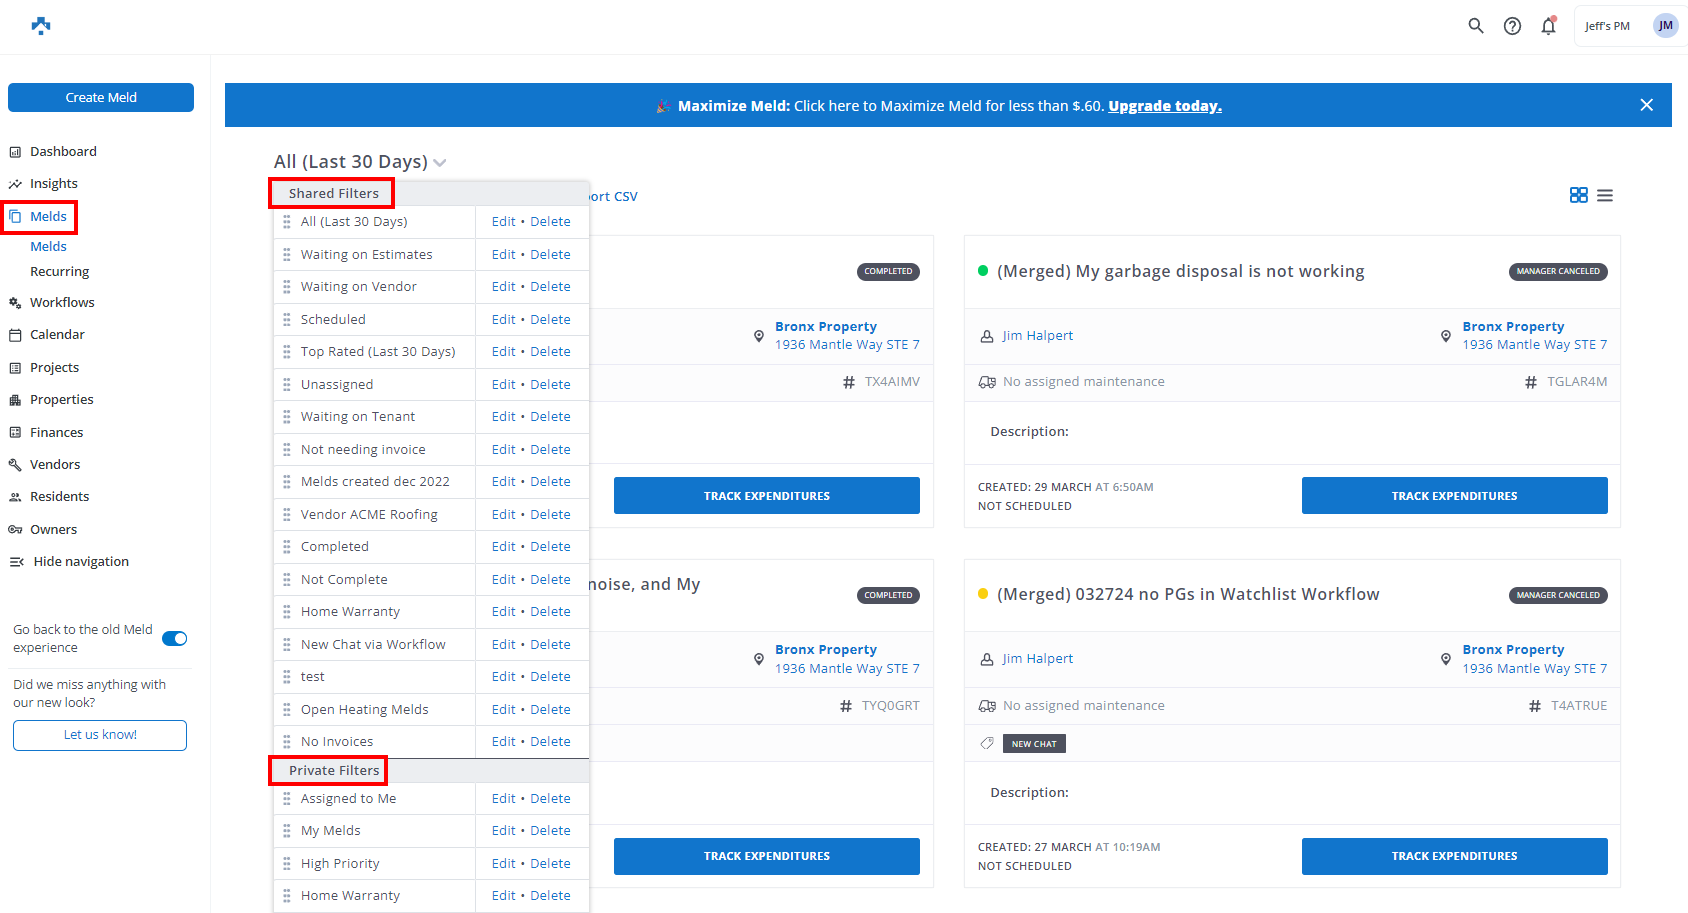Switch to card grid view icon
1688x913 pixels.
1578,195
